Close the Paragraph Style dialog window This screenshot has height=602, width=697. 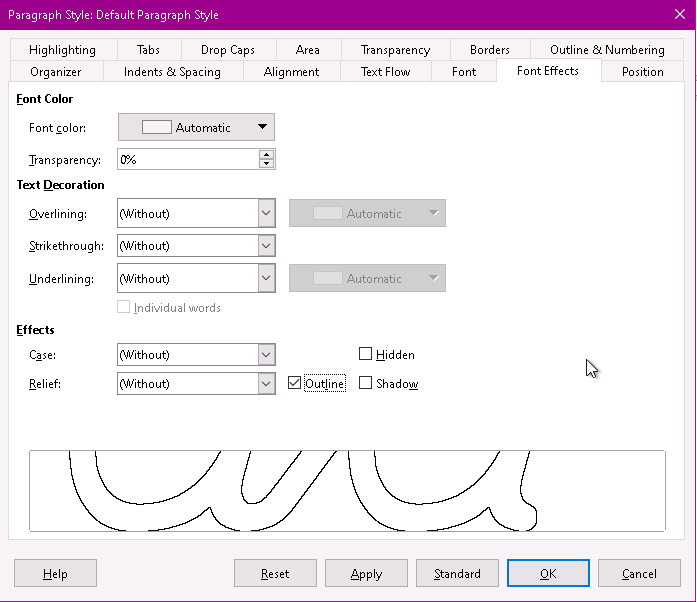679,14
